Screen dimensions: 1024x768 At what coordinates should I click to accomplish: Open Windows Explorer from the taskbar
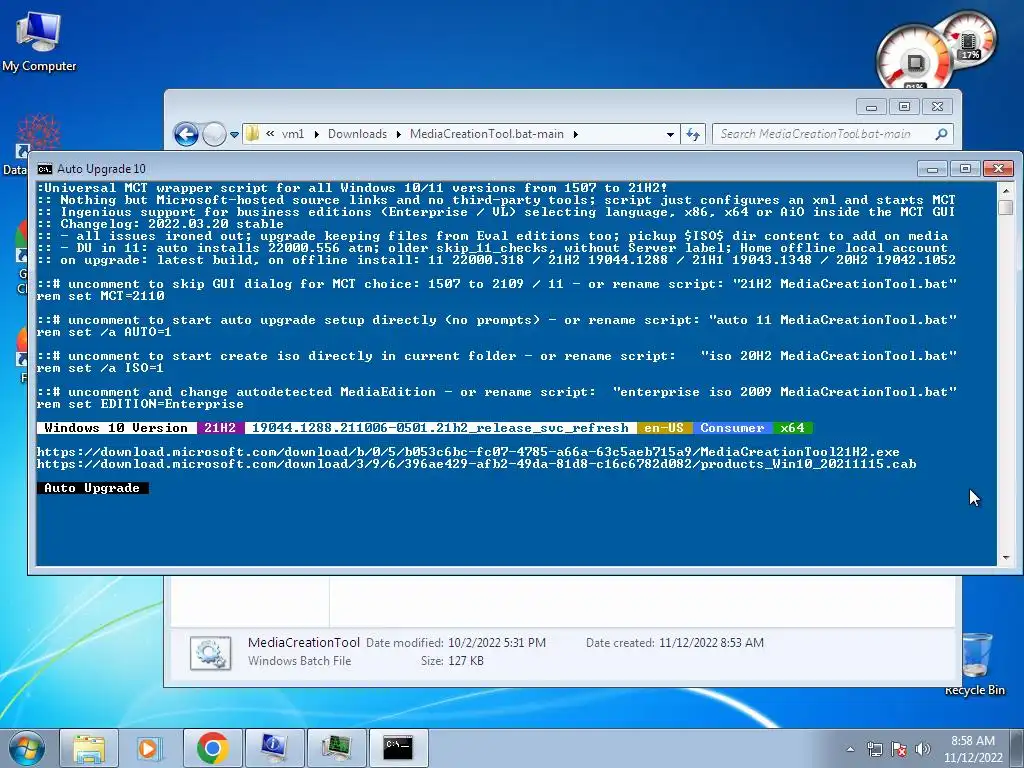(x=89, y=748)
